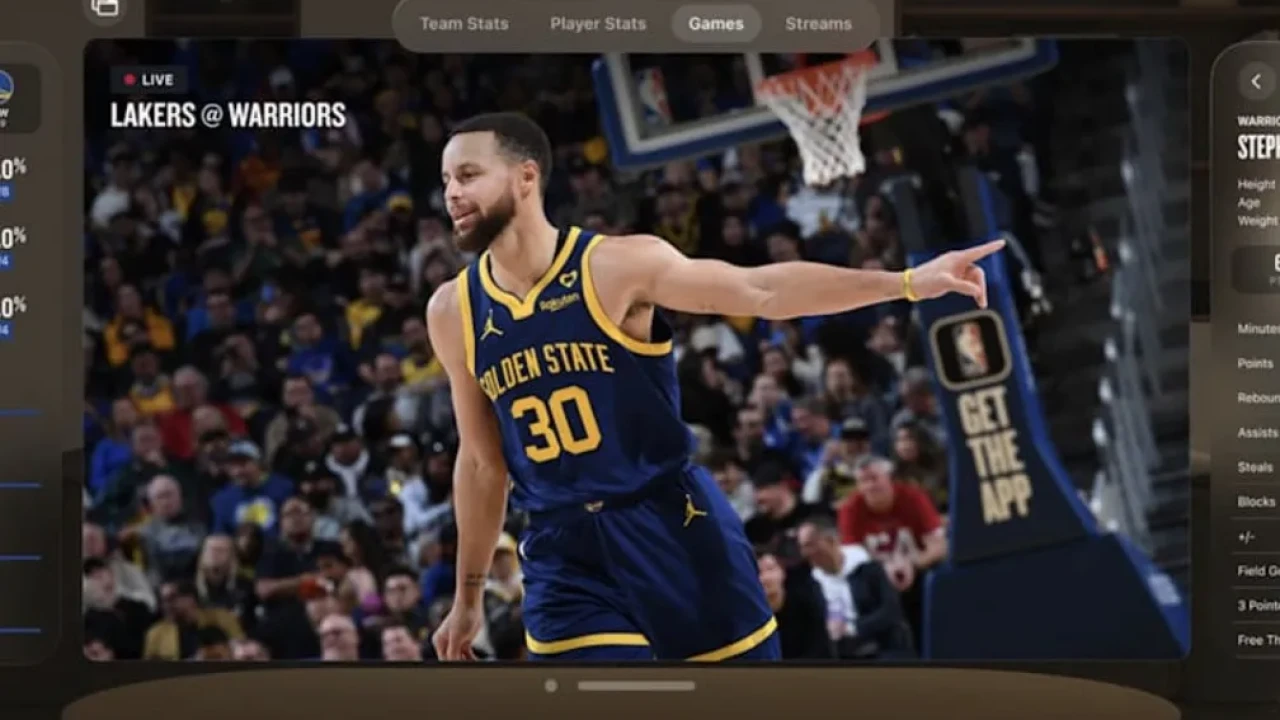The width and height of the screenshot is (1280, 720).
Task: Click the window grabber bar below the video
Action: pos(636,686)
